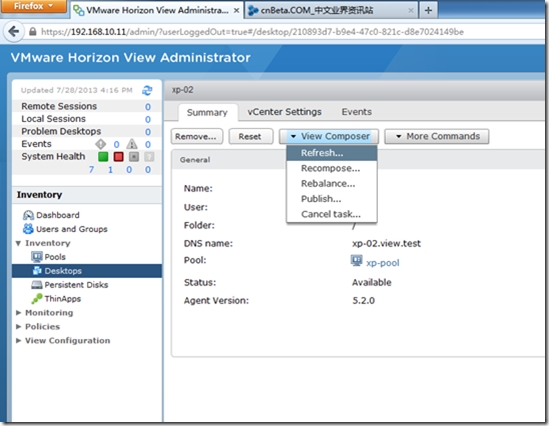Select ThinApps in the Inventory tree

point(63,299)
